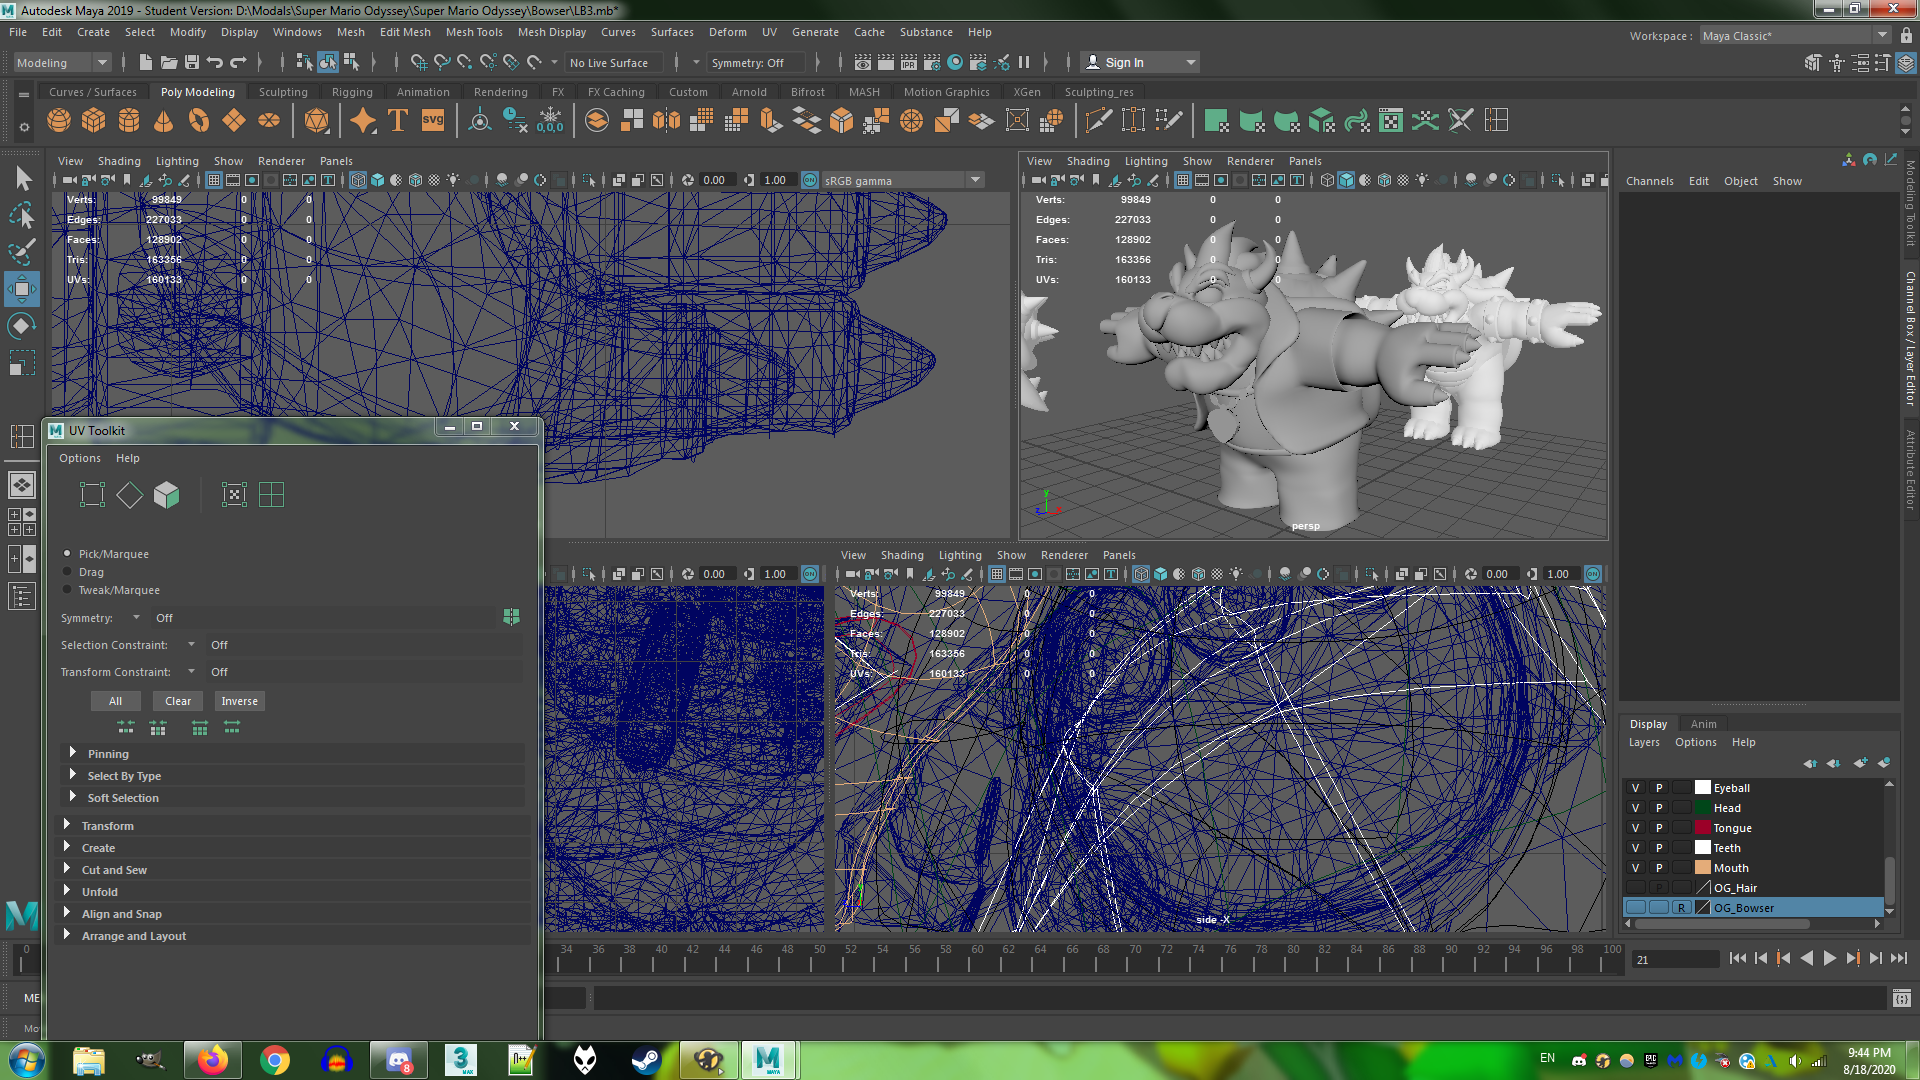Click the Polygon Type text tool icon

tap(398, 121)
